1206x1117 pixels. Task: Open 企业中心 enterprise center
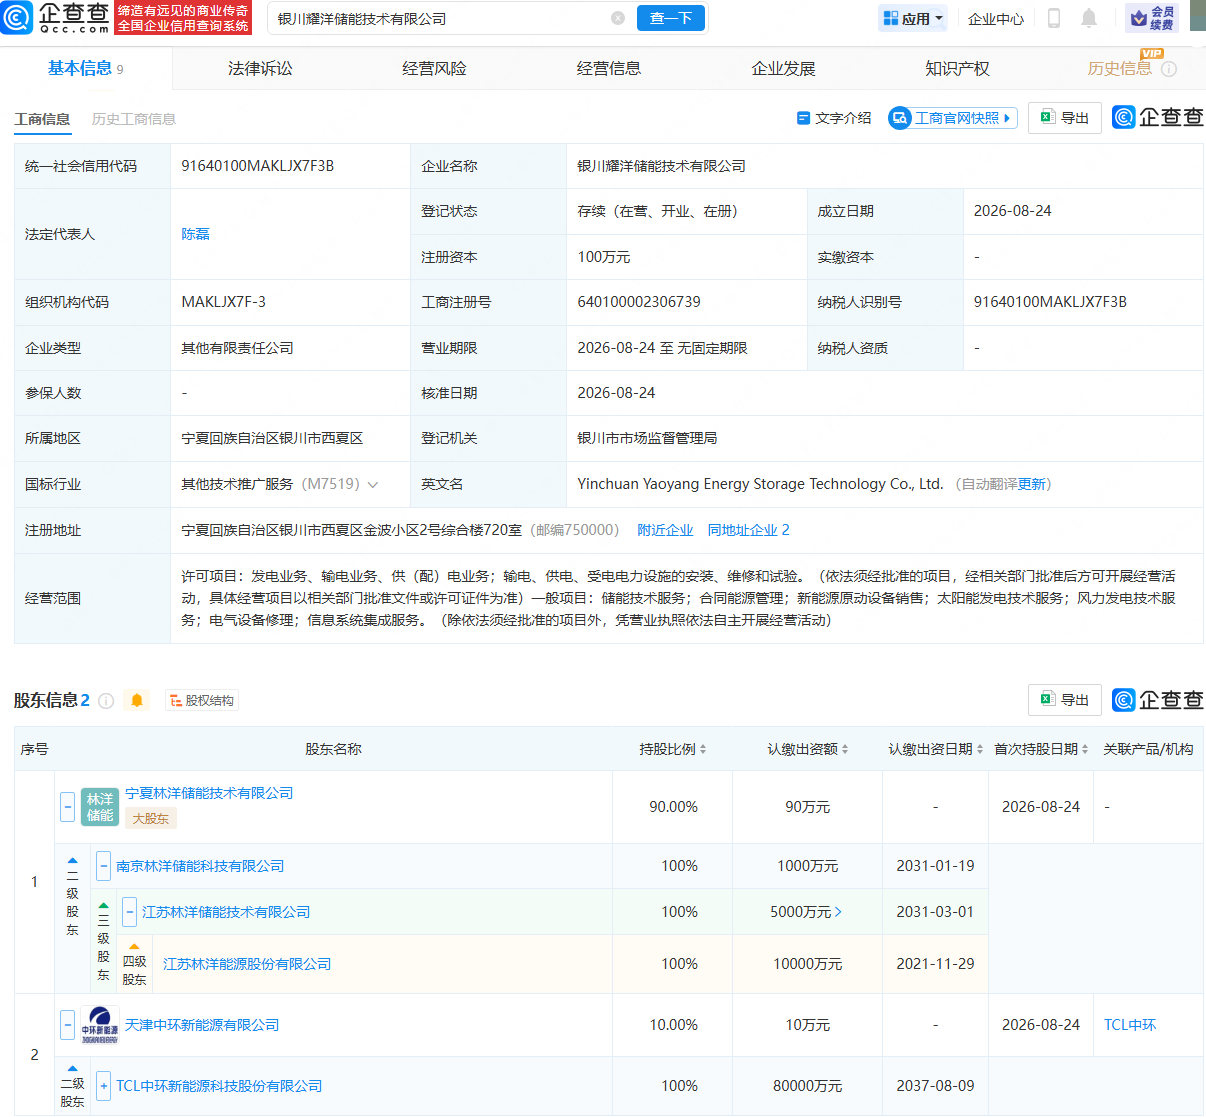(996, 18)
